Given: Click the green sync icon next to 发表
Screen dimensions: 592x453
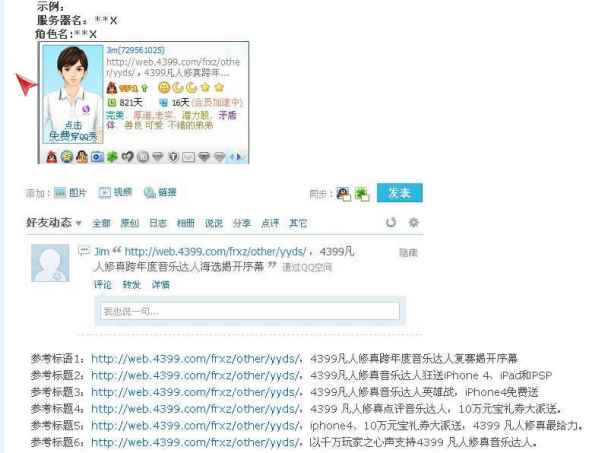Looking at the screenshot, I should pos(362,194).
